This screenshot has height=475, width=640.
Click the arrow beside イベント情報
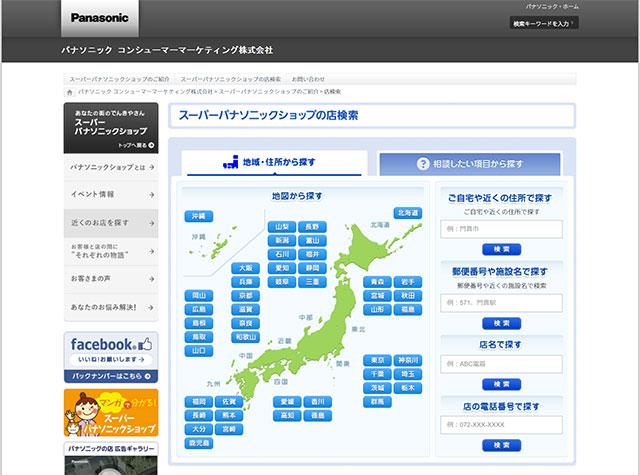coord(151,195)
